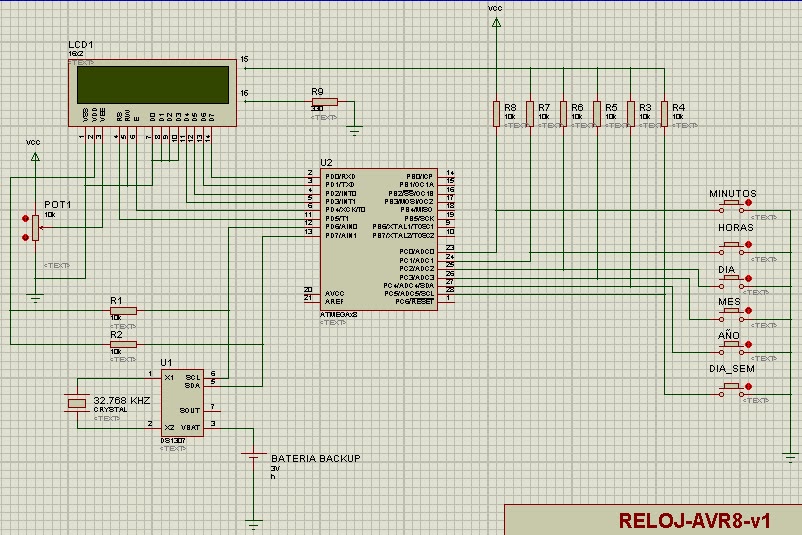
Task: Click the AÑO label text
Action: pos(729,335)
